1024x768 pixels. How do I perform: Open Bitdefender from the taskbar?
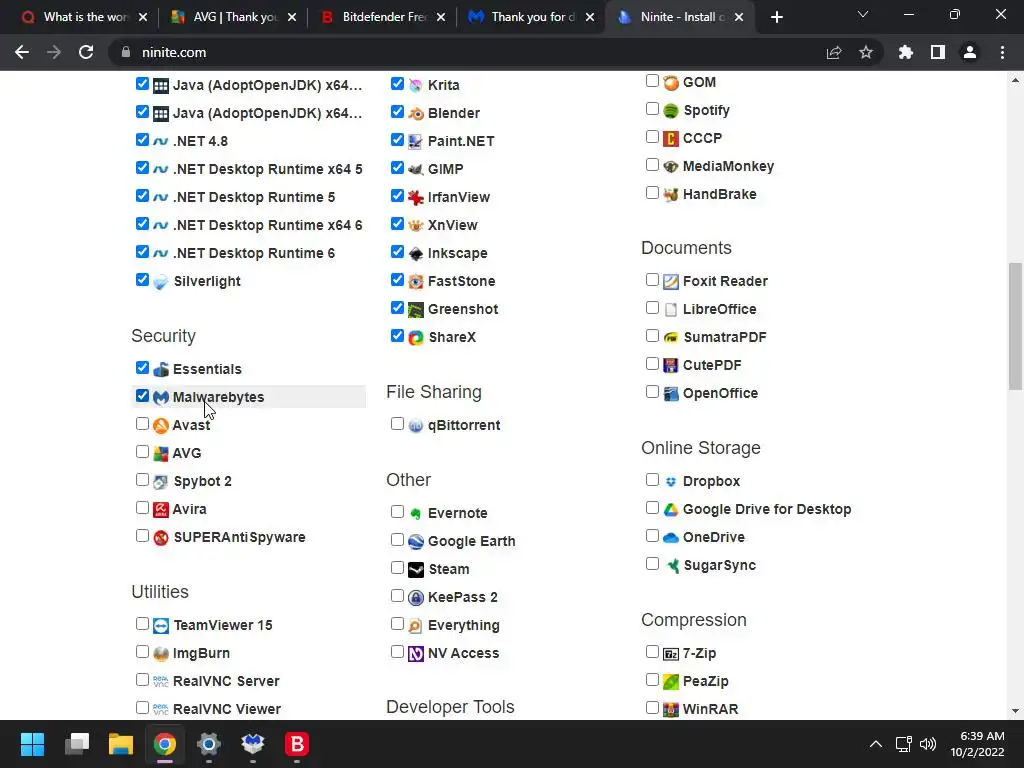296,744
